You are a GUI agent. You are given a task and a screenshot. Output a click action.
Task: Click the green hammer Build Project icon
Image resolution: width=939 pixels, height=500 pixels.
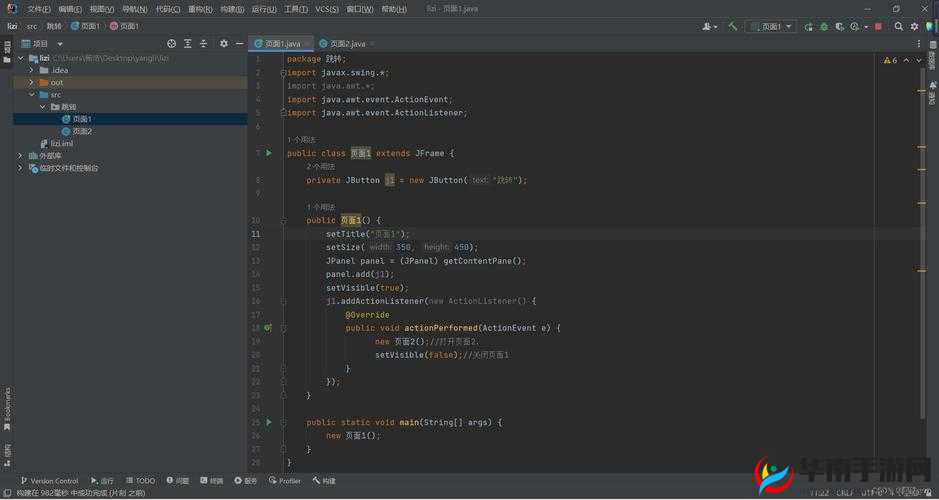733,26
